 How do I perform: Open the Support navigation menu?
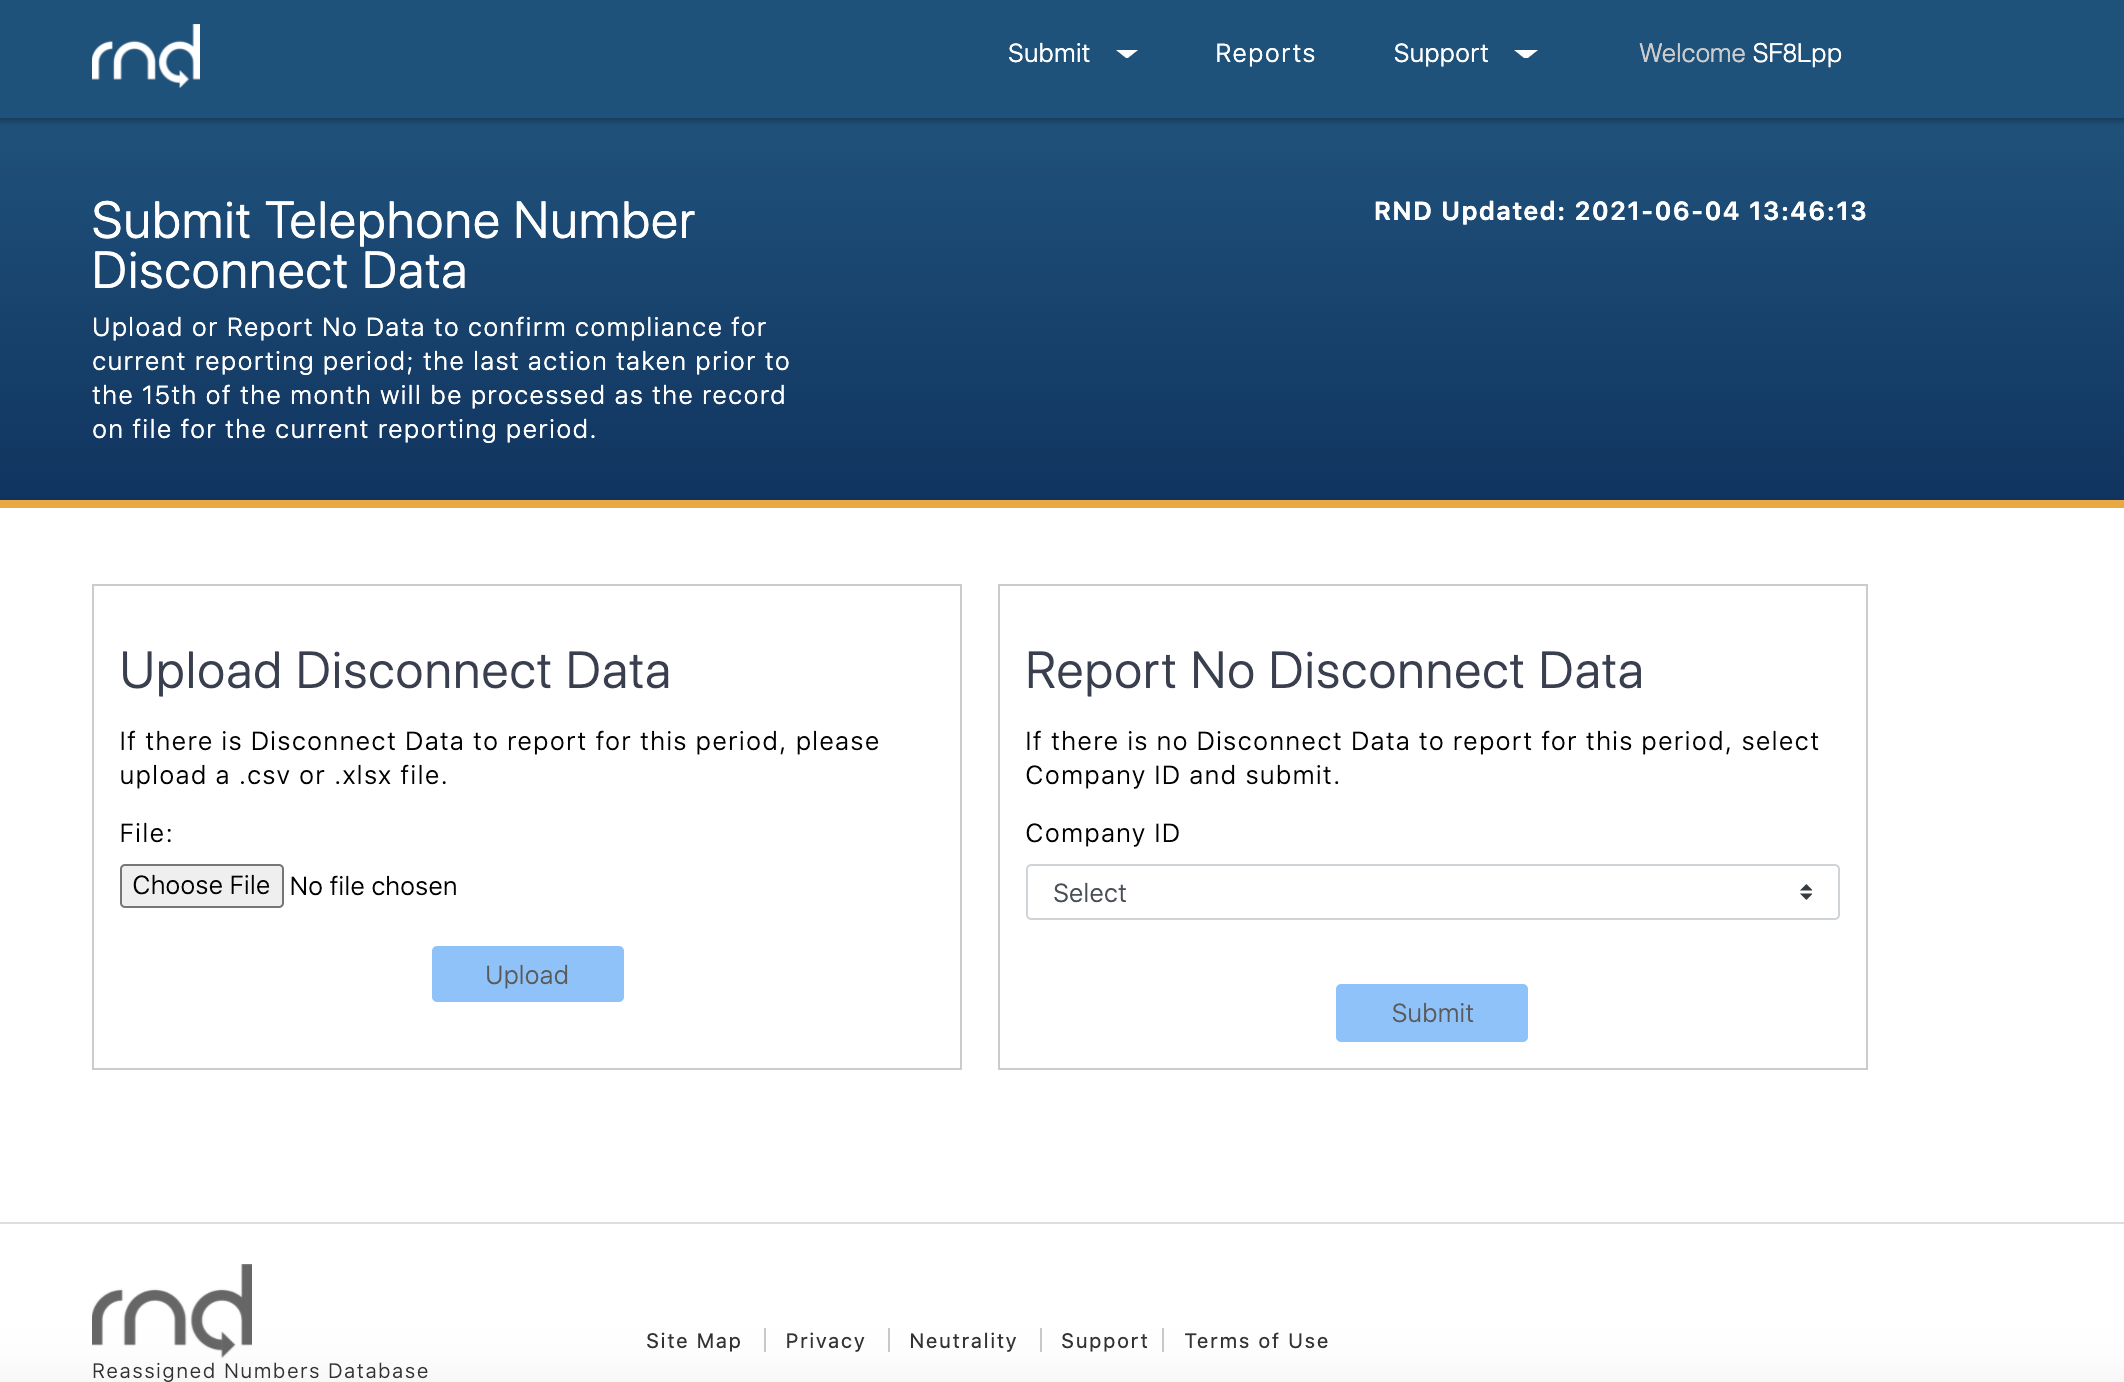pos(1440,54)
